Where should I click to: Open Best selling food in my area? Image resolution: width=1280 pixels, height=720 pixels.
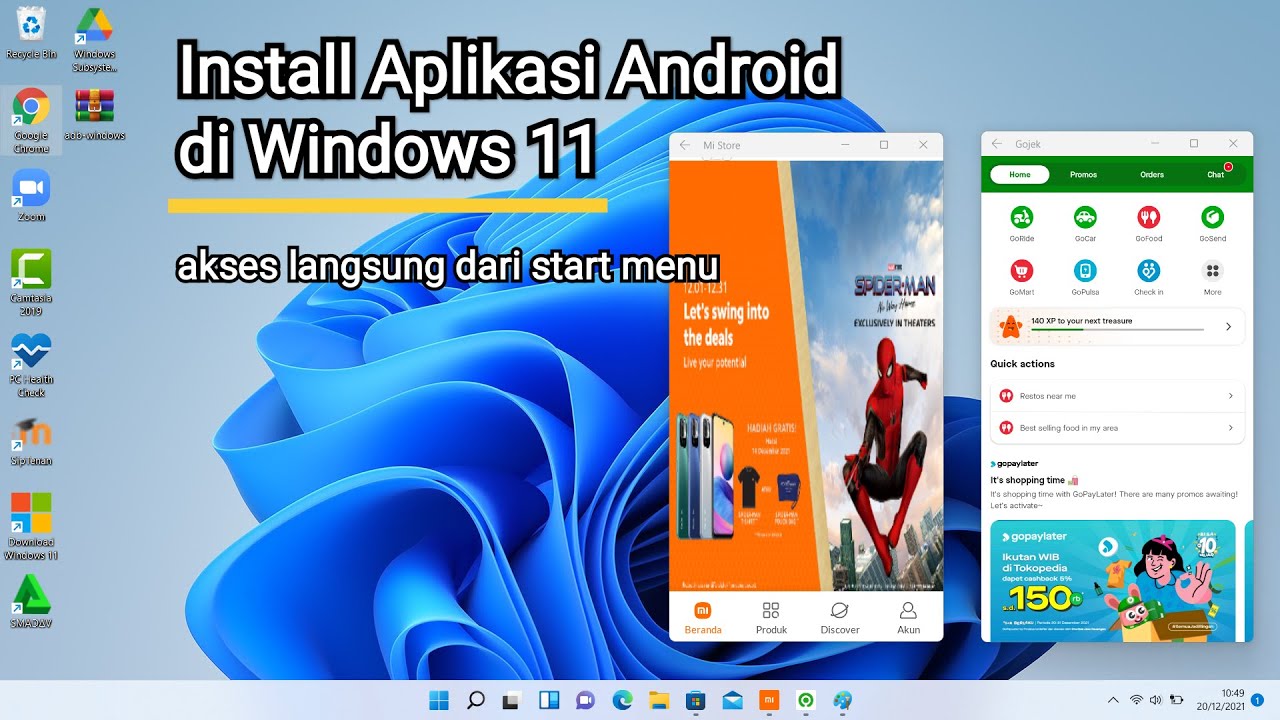point(1117,428)
